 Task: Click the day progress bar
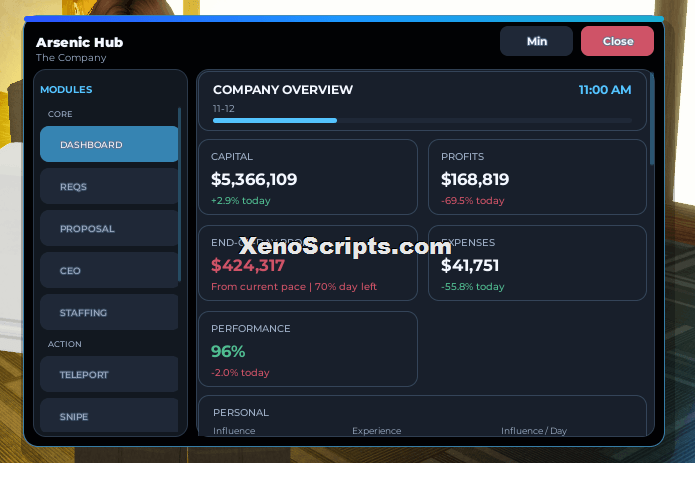click(422, 121)
